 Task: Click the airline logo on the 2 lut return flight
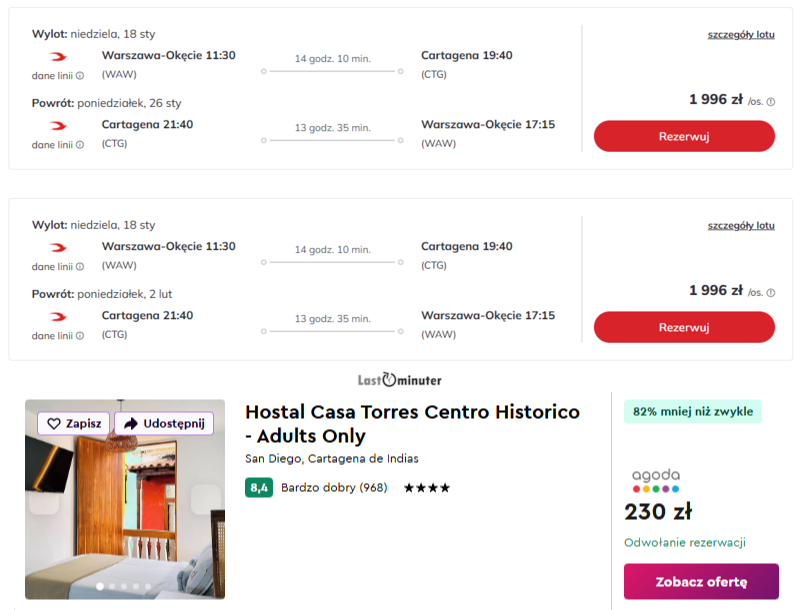pos(58,317)
